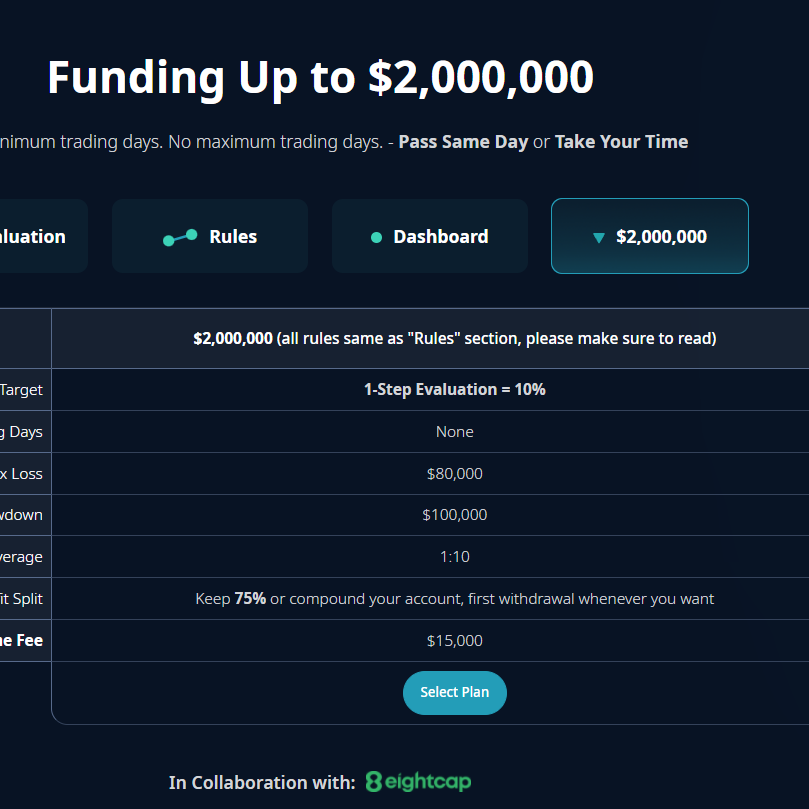Open the partially visible Evaluation tab
Viewport: 809px width, 809px height.
(x=39, y=236)
